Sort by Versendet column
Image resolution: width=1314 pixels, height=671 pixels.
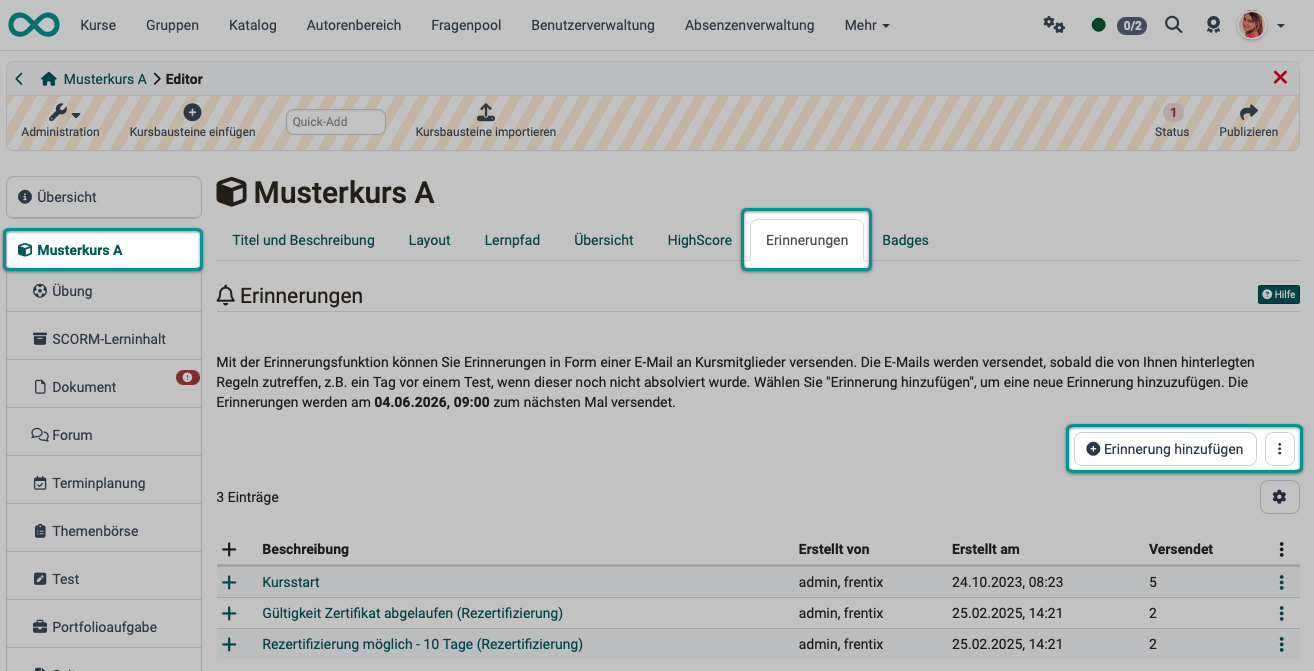pos(1181,549)
